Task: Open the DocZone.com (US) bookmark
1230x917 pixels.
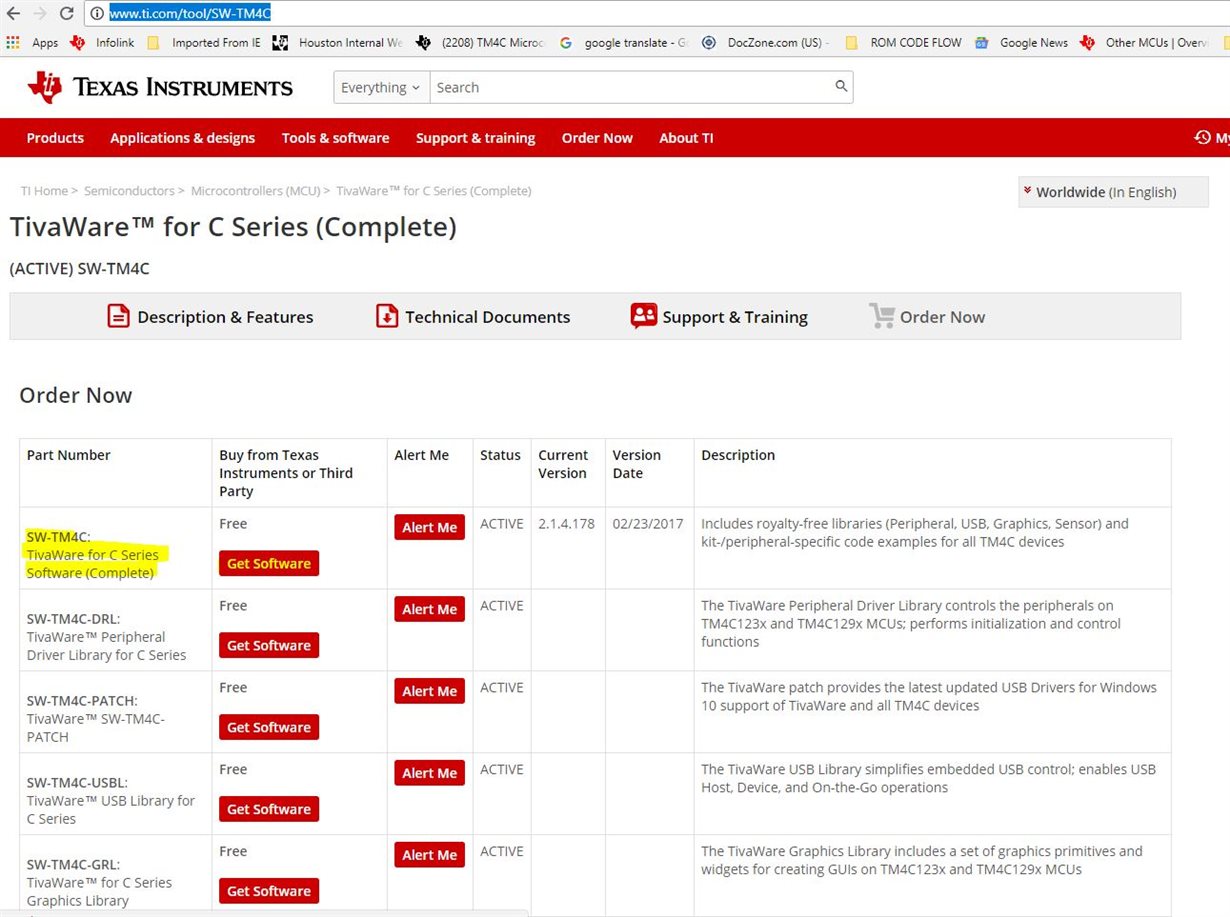Action: click(x=766, y=43)
